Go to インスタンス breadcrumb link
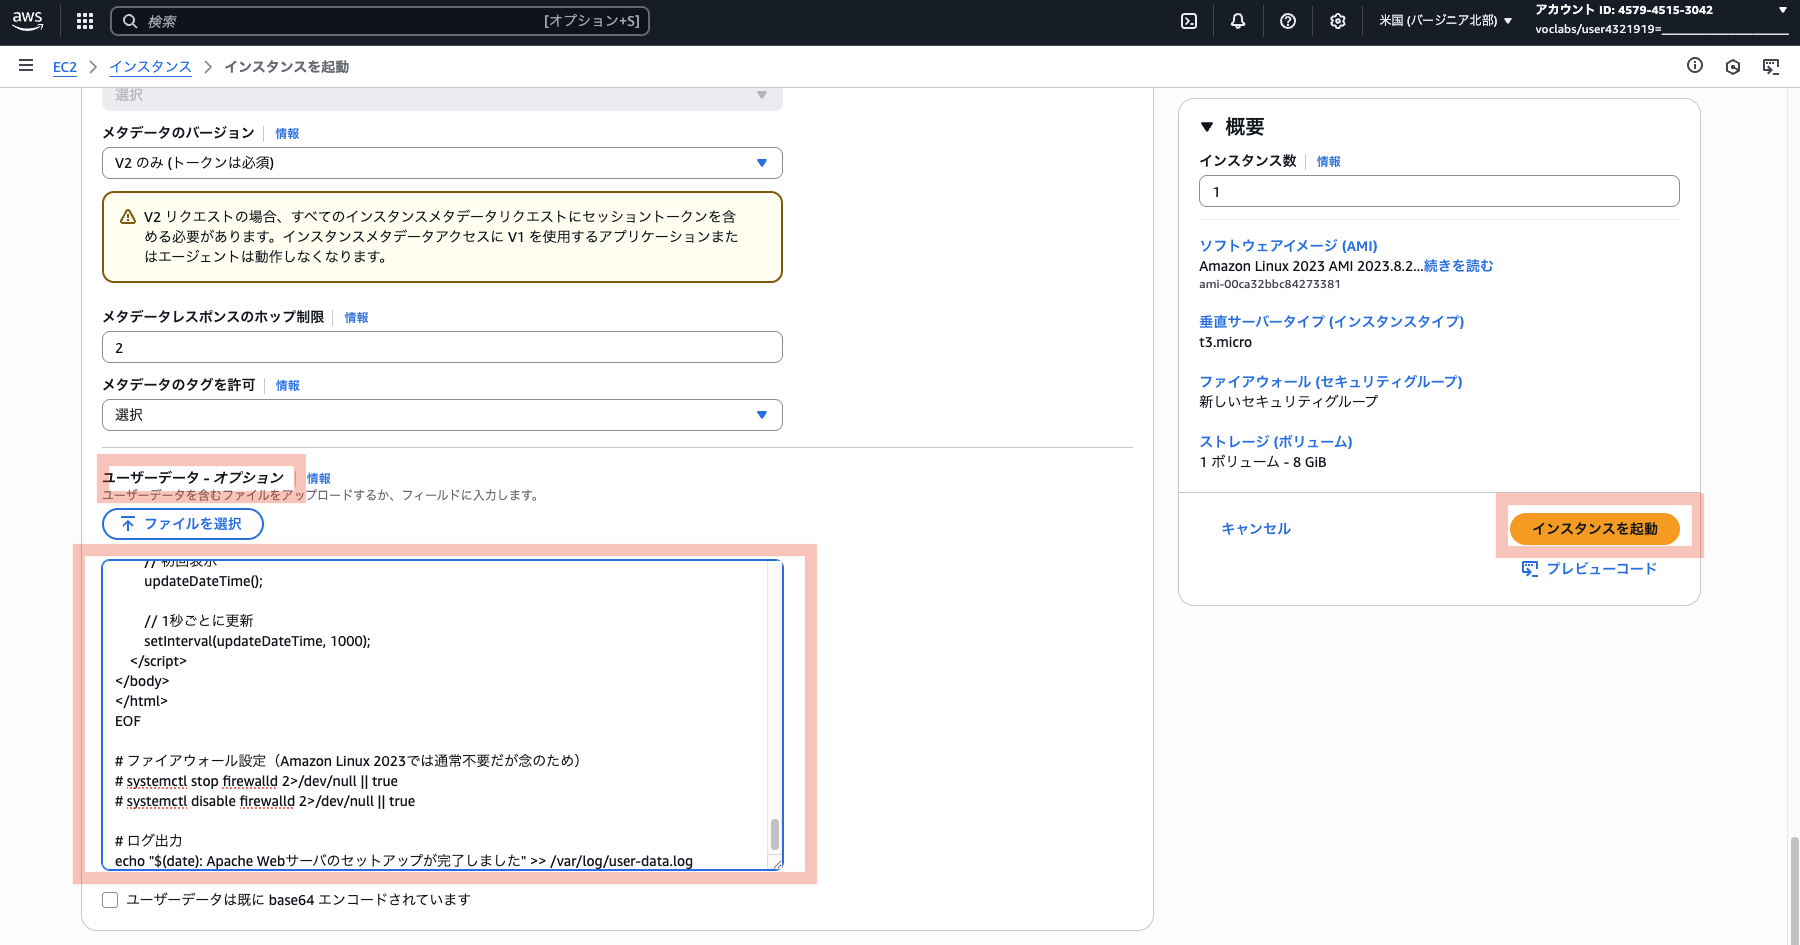Image resolution: width=1800 pixels, height=945 pixels. coord(150,67)
